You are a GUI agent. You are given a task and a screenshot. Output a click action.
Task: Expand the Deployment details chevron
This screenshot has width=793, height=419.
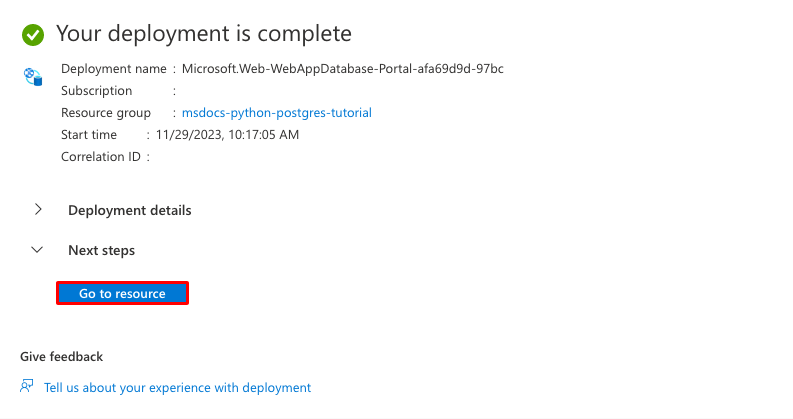[38, 210]
